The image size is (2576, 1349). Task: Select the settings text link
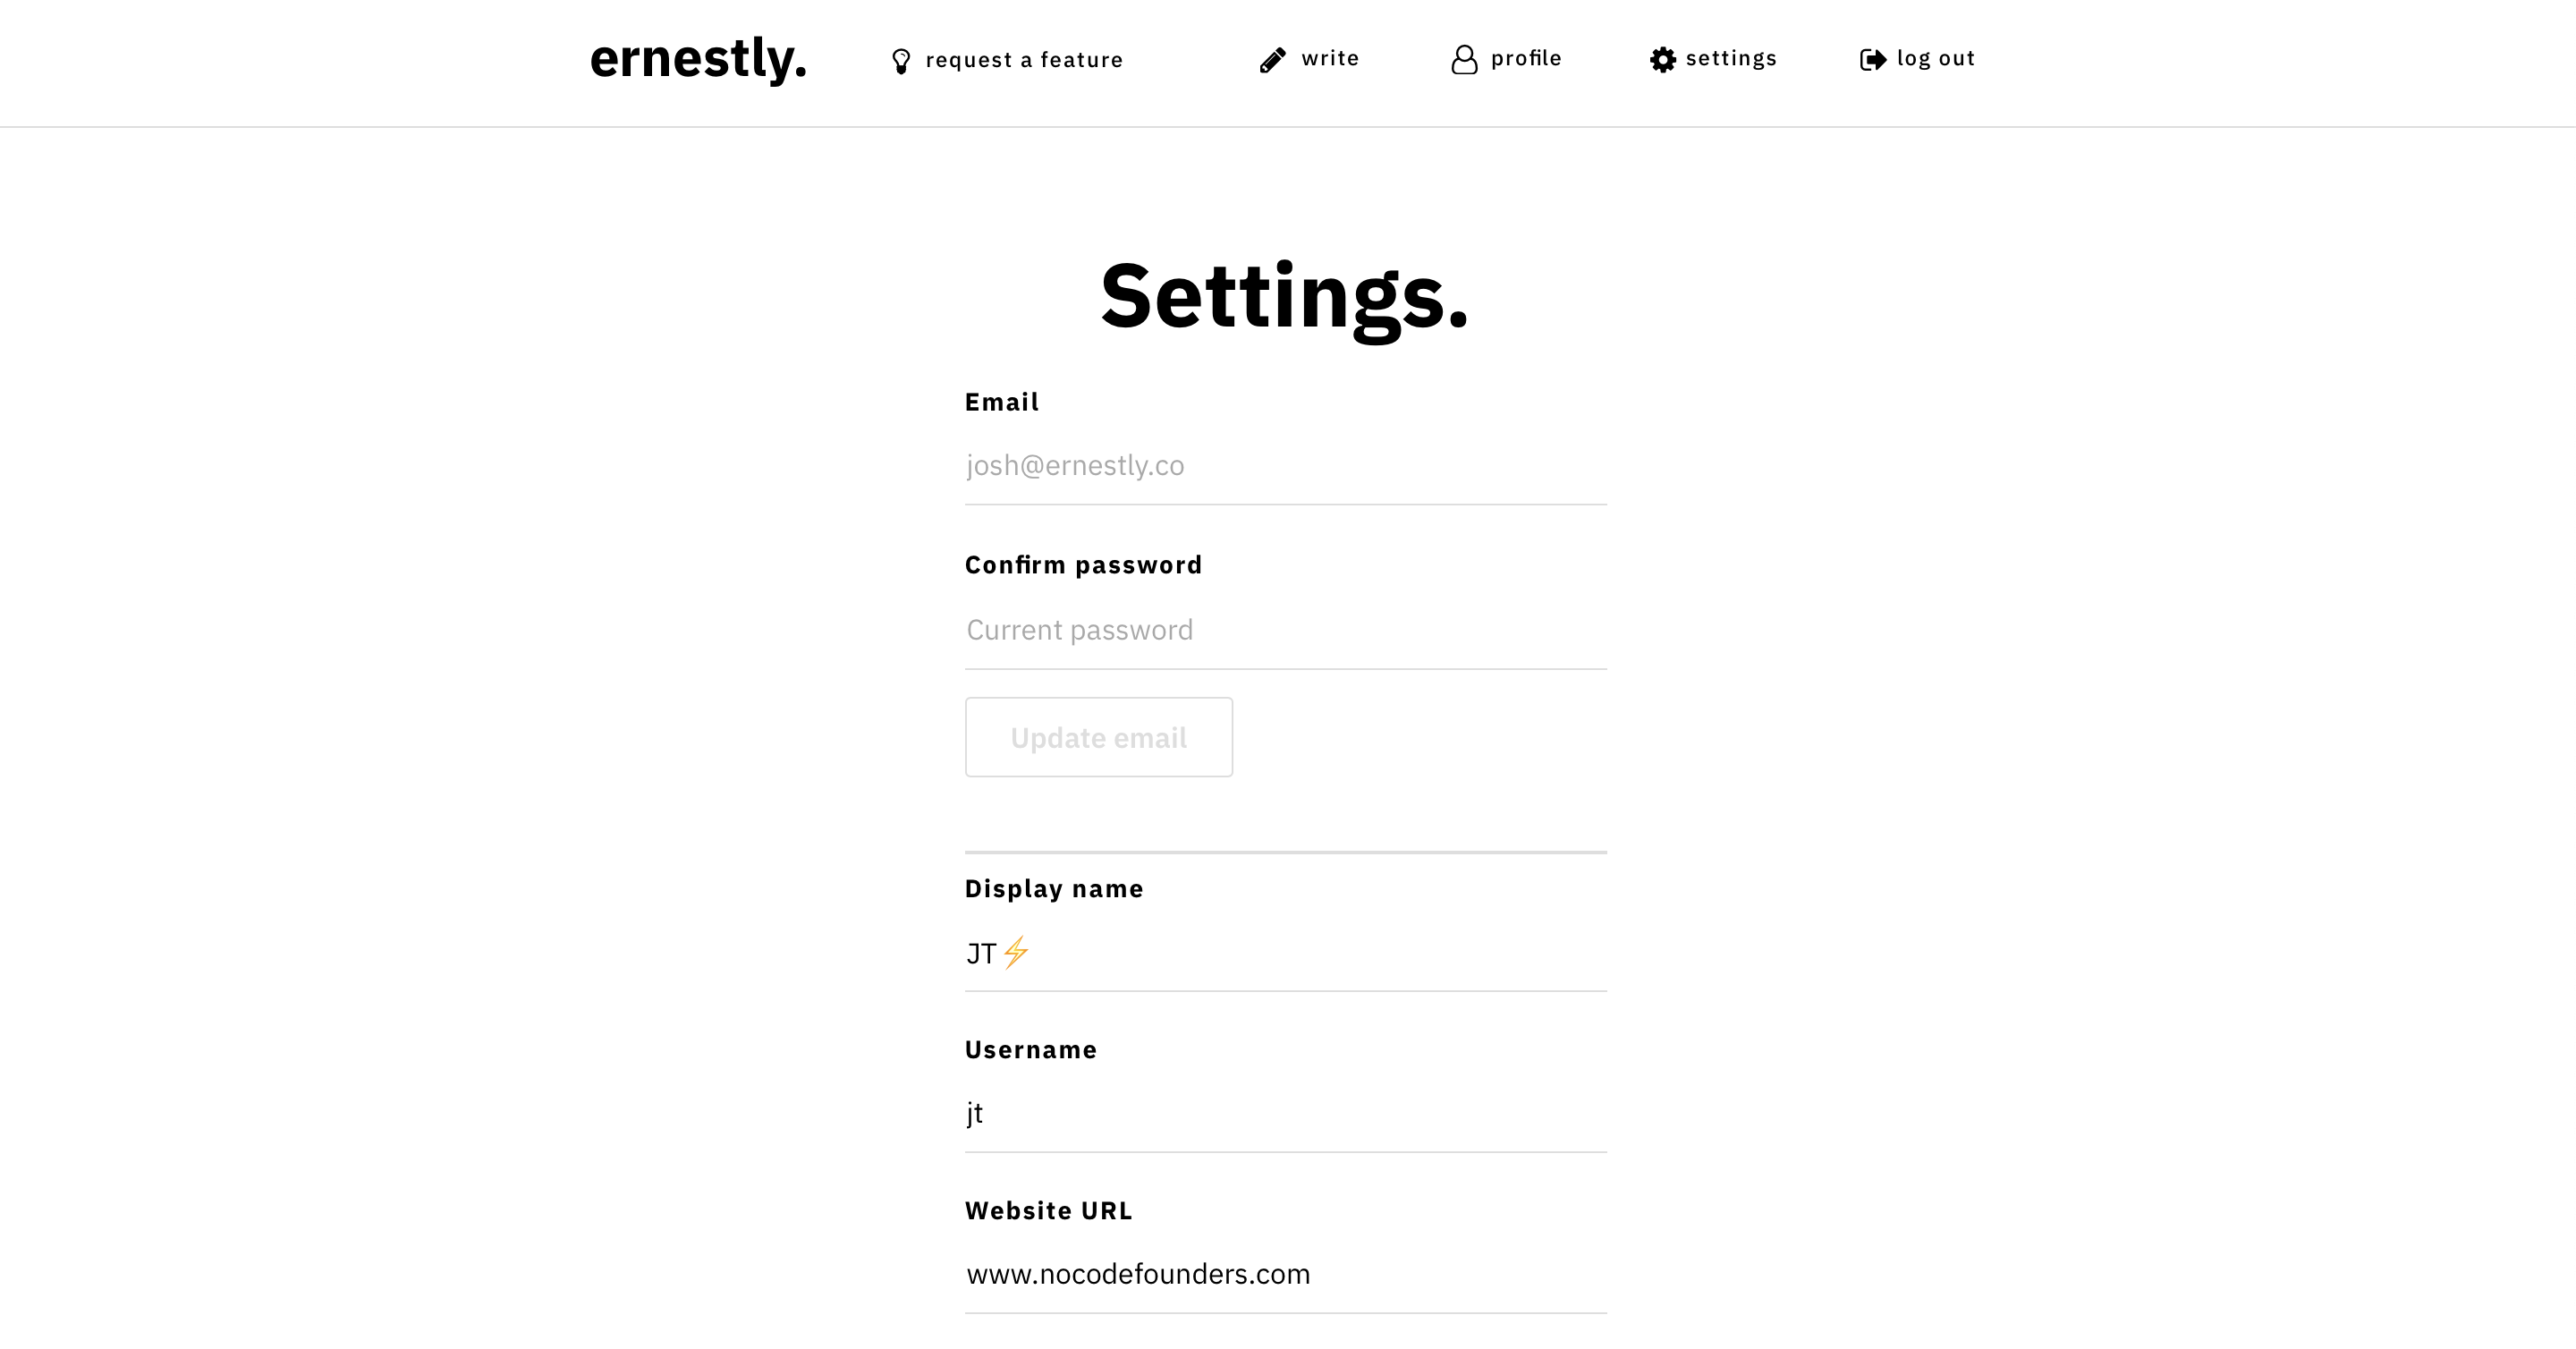pos(1731,58)
